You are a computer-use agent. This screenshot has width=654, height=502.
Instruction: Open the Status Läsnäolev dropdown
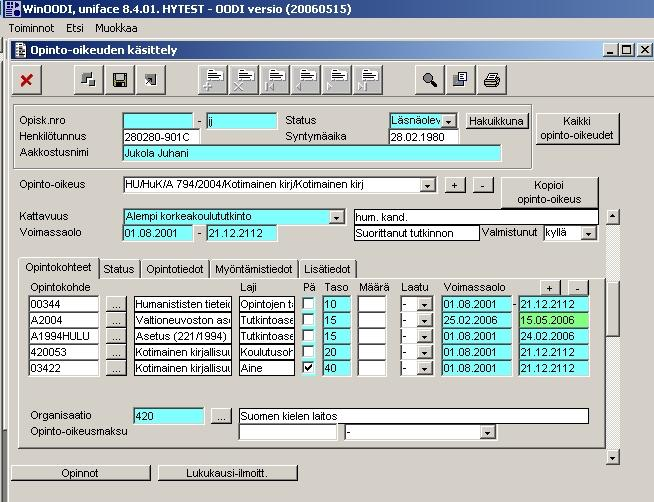(449, 121)
